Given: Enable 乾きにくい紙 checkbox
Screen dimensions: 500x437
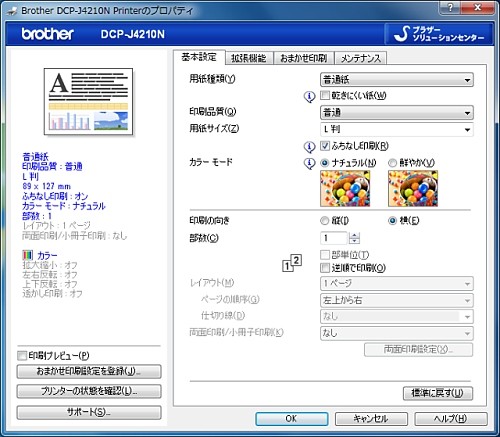Looking at the screenshot, I should coord(325,96).
